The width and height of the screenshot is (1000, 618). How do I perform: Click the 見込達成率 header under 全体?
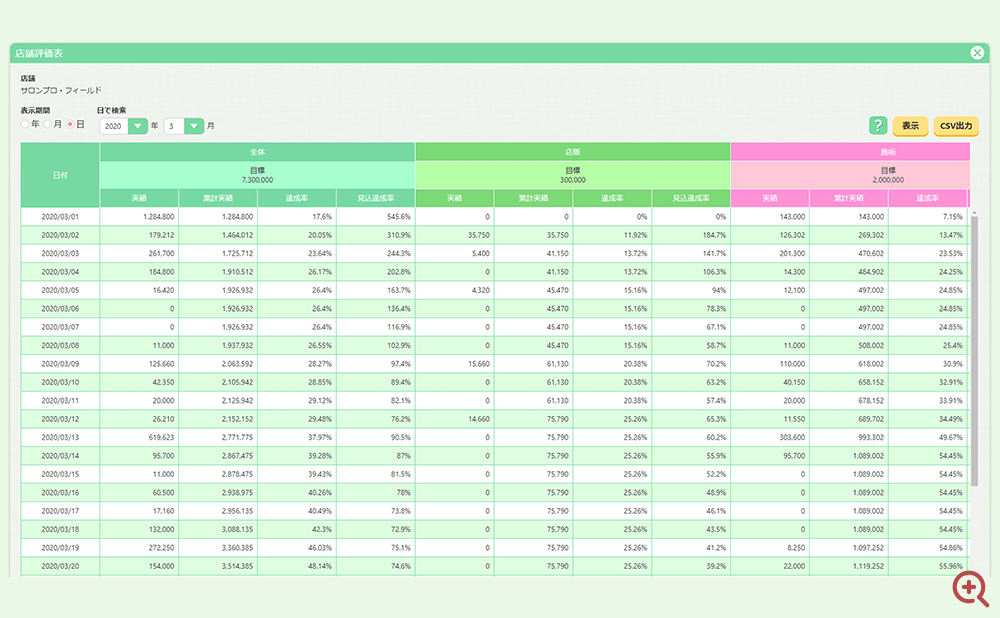(x=376, y=198)
